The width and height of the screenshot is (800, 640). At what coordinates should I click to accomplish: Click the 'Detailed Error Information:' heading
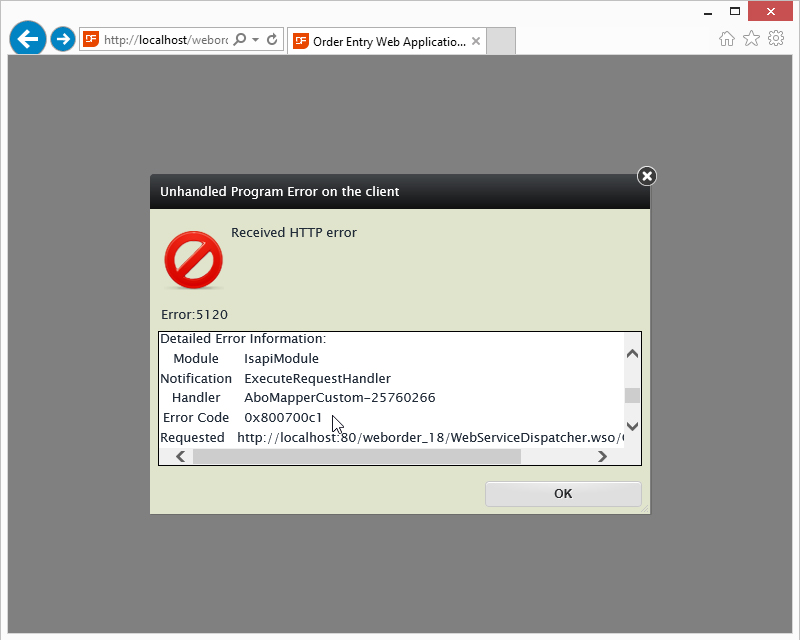click(x=243, y=339)
